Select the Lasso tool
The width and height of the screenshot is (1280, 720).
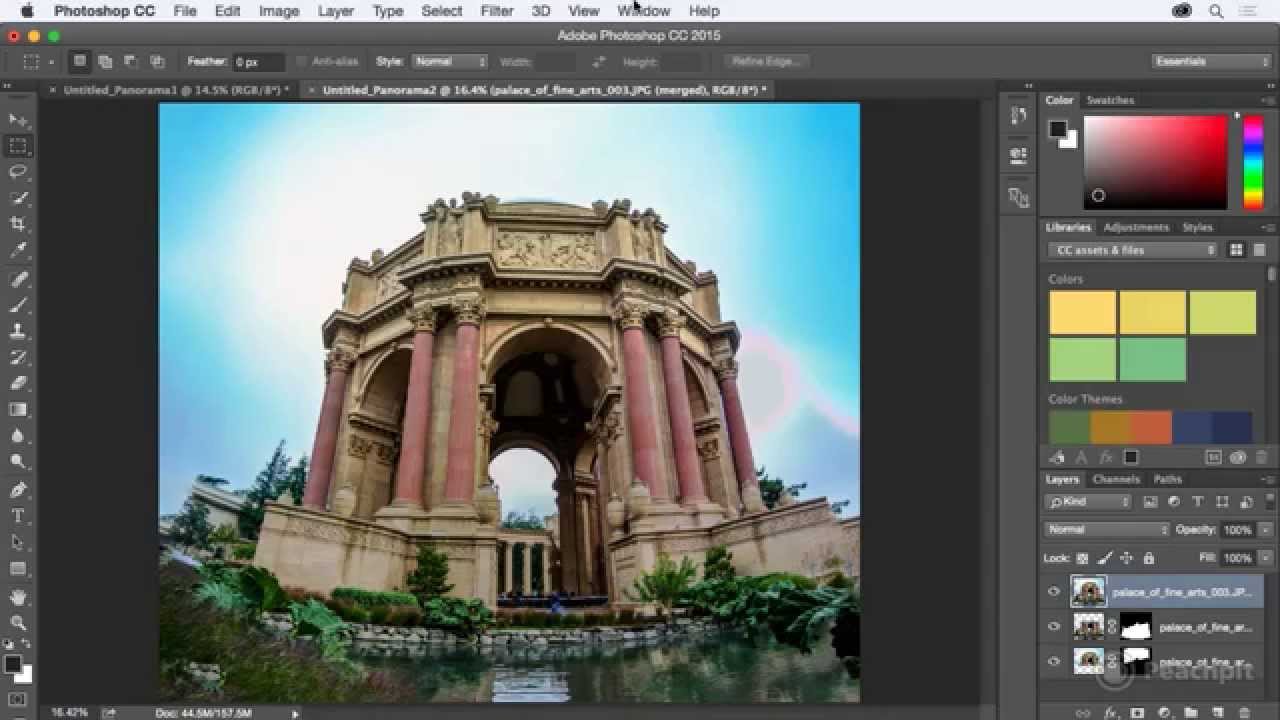tap(18, 170)
